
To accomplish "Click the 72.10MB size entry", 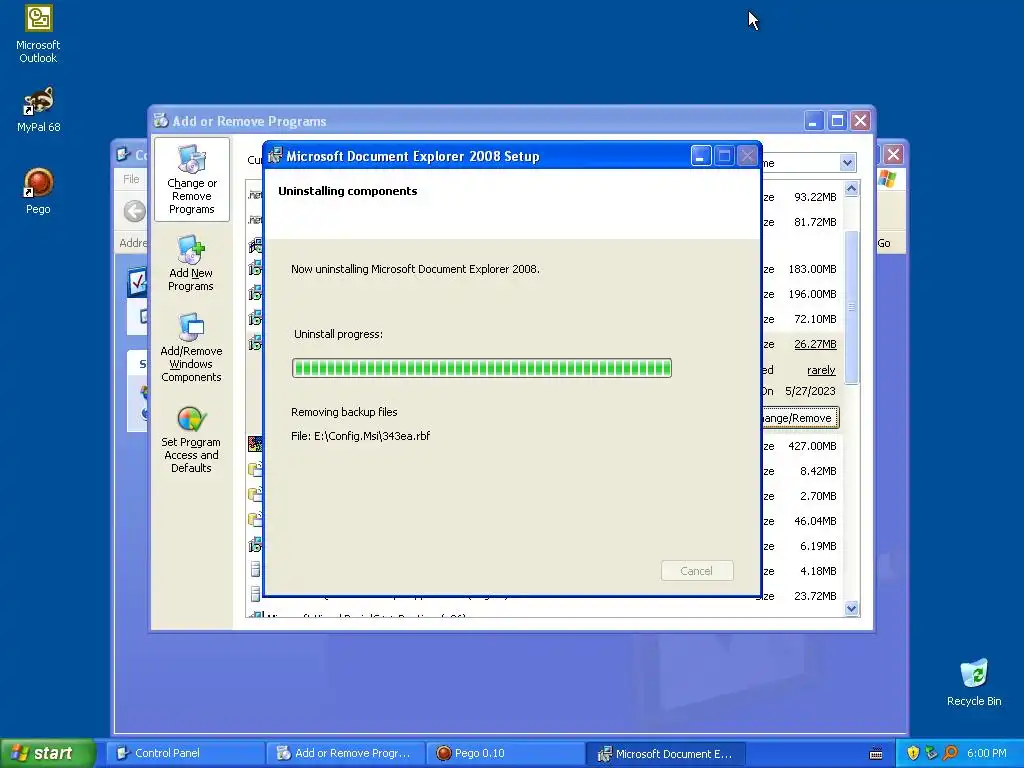I will tap(815, 319).
